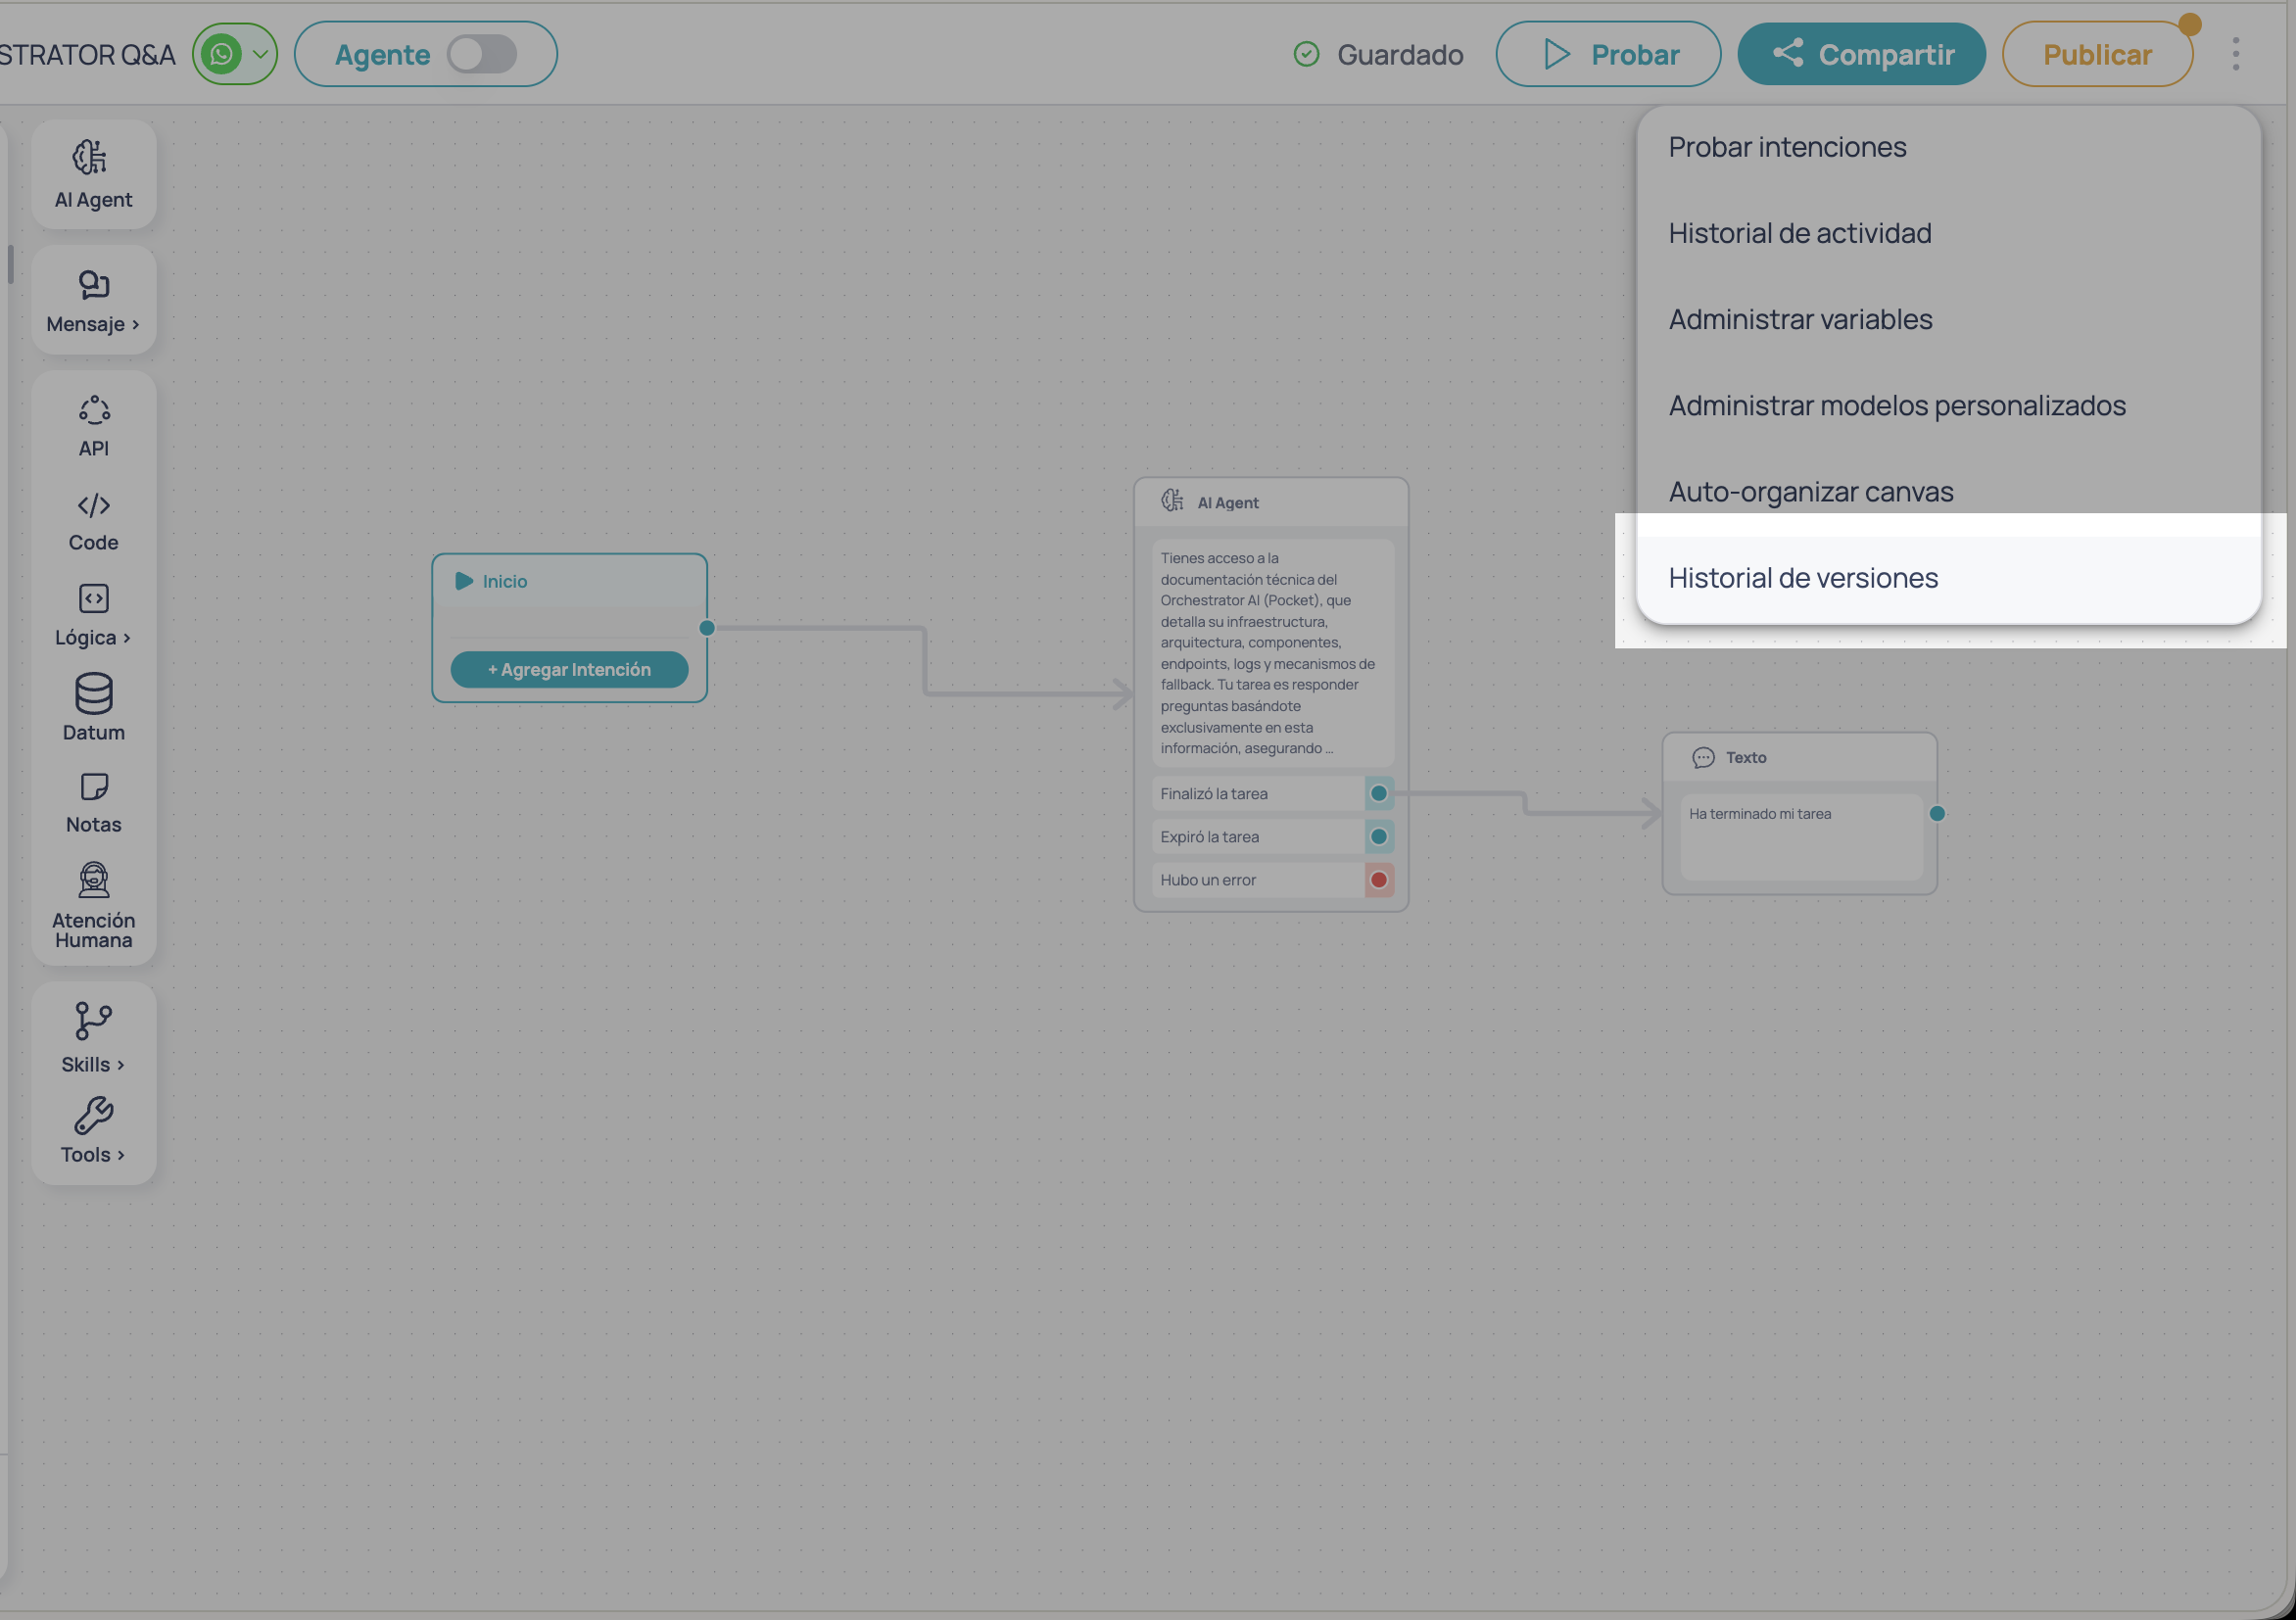Image resolution: width=2296 pixels, height=1620 pixels.
Task: Choose Auto-organizar canvas in the menu
Action: pyautogui.click(x=1810, y=491)
